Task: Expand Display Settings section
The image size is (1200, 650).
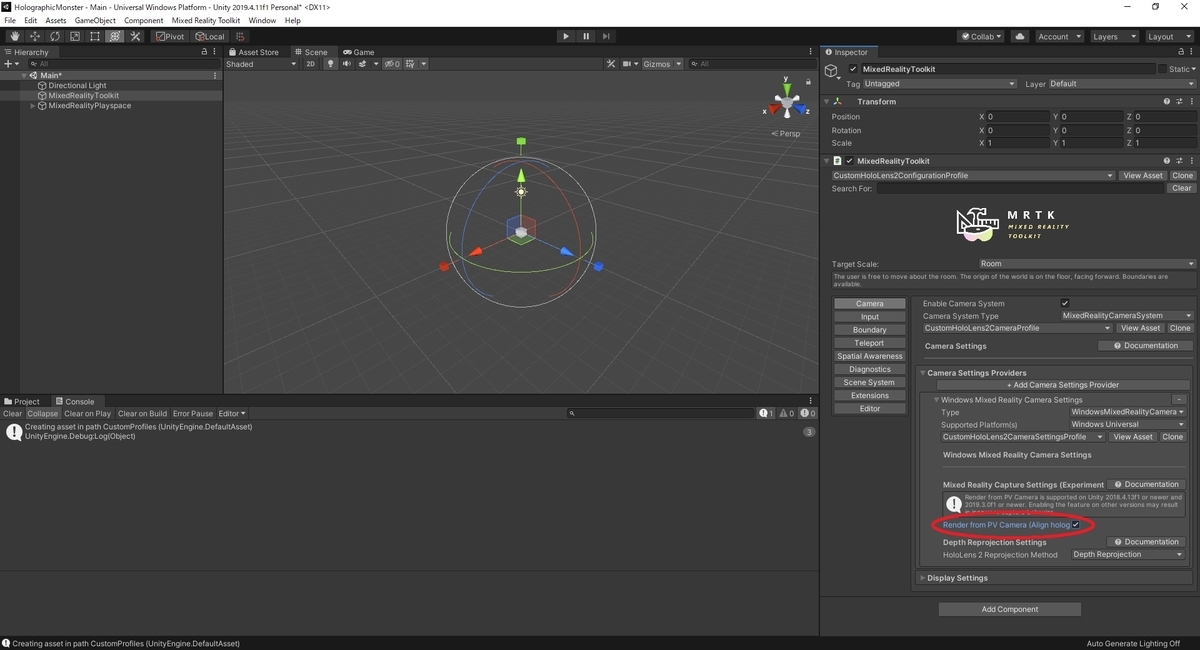Action: click(922, 578)
